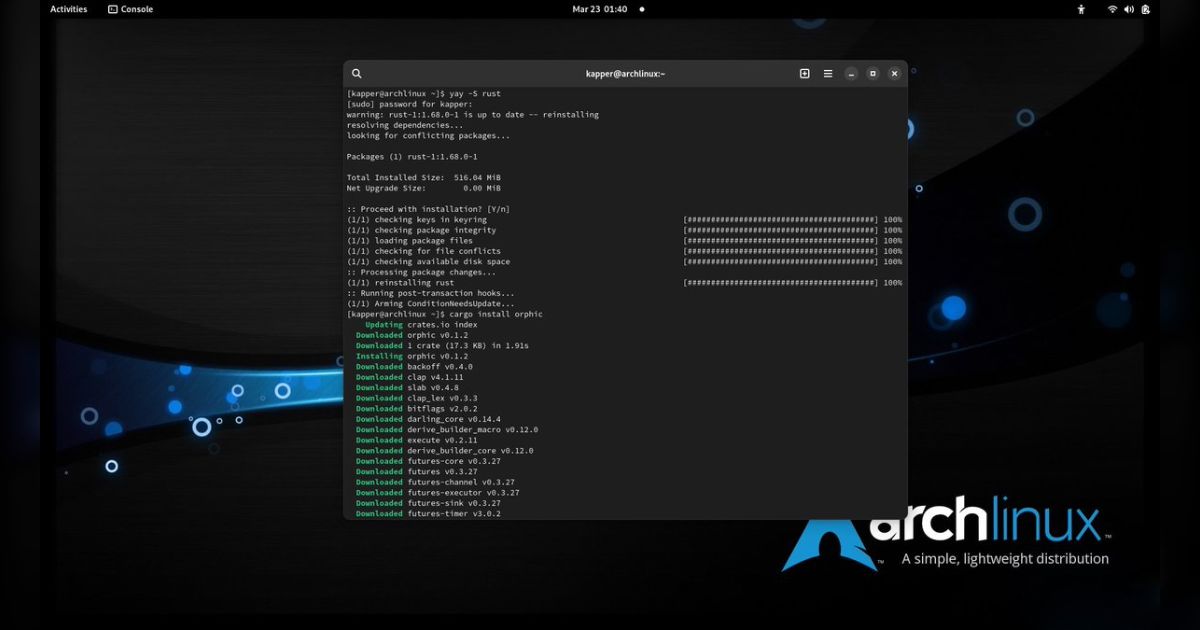Screen dimensions: 1200x630
Task: Open the Console hamburger menu
Action: coord(828,73)
